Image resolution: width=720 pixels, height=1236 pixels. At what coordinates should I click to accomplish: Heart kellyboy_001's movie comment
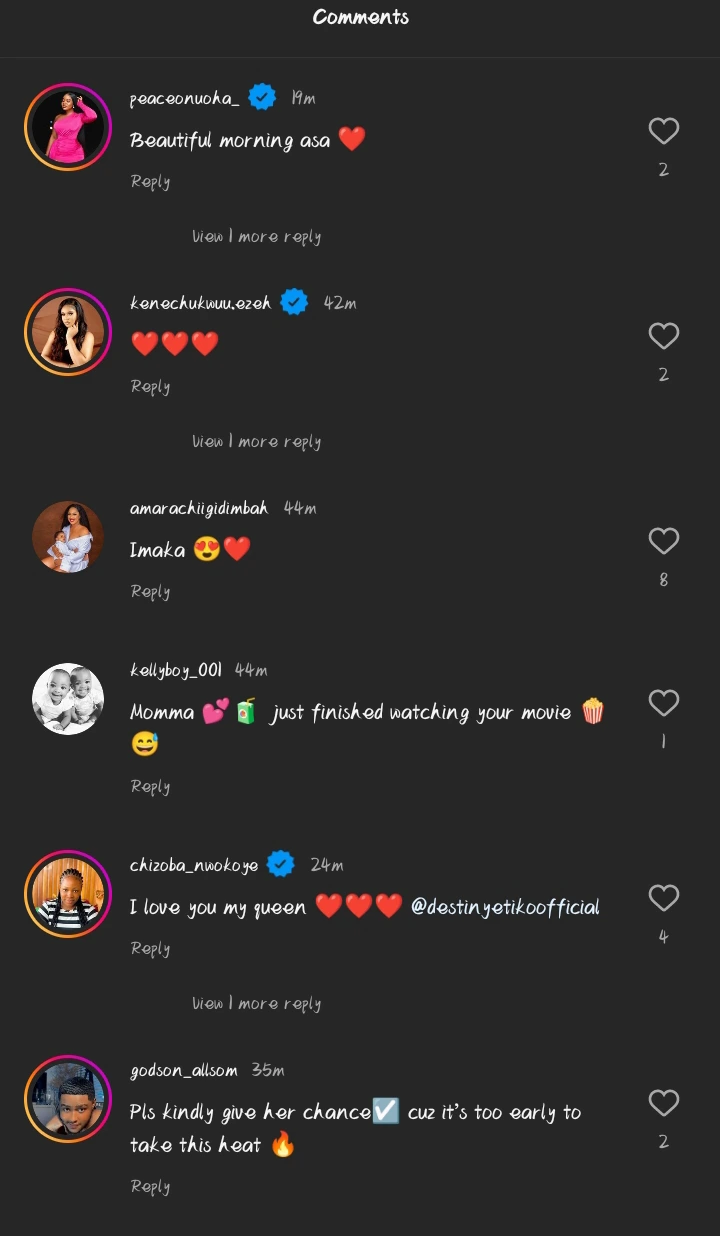click(664, 703)
